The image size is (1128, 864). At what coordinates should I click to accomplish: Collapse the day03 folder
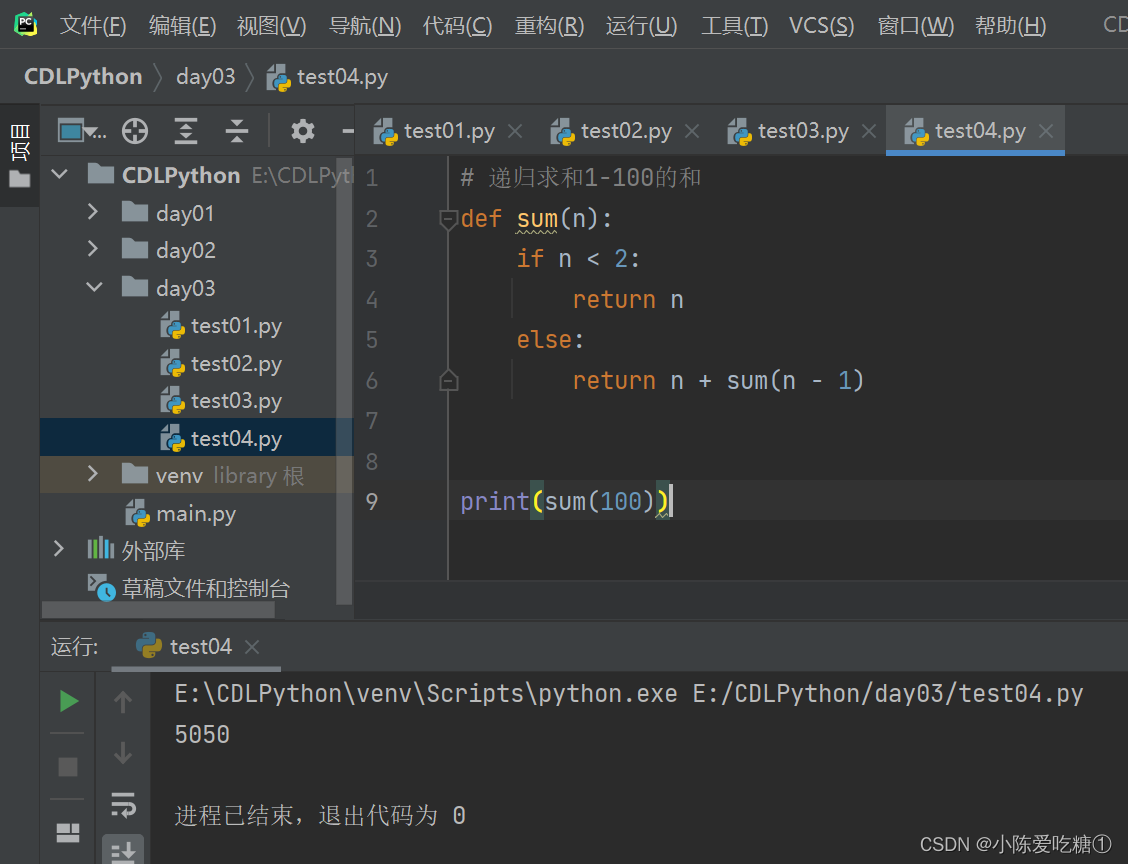tap(94, 287)
